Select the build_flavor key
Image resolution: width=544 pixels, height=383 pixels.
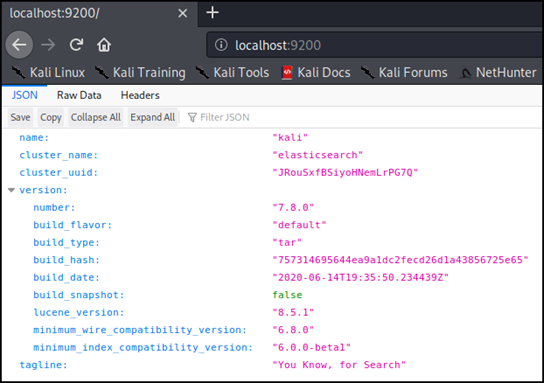[73, 225]
